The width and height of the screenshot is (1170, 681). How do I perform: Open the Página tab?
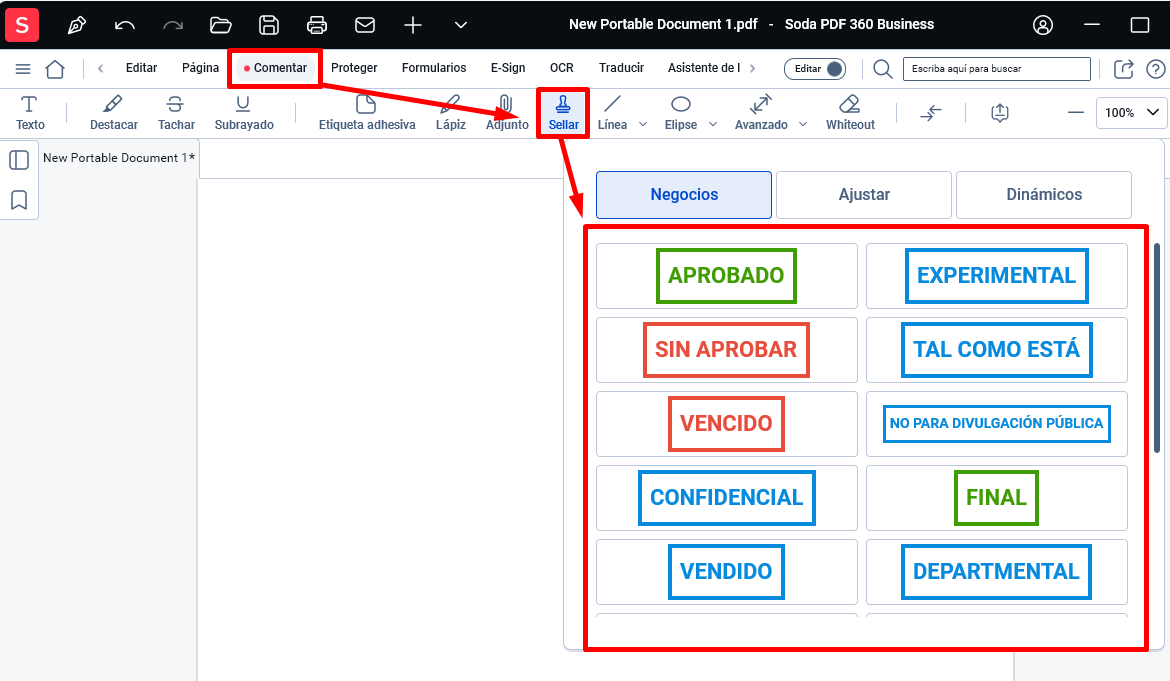[x=201, y=68]
